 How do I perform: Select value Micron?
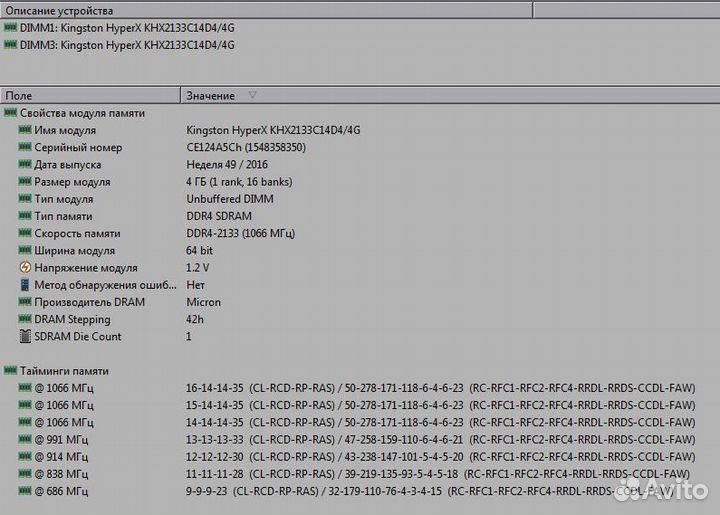click(203, 302)
